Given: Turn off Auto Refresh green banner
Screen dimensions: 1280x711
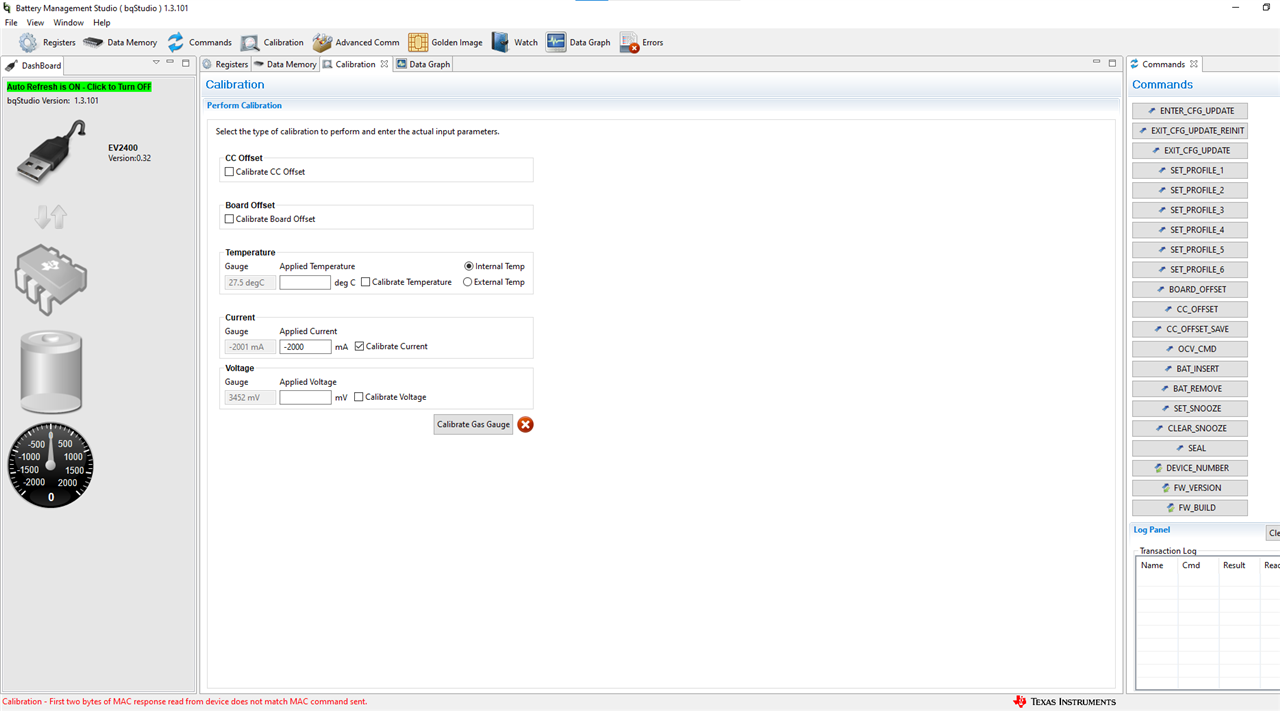Looking at the screenshot, I should (x=79, y=87).
